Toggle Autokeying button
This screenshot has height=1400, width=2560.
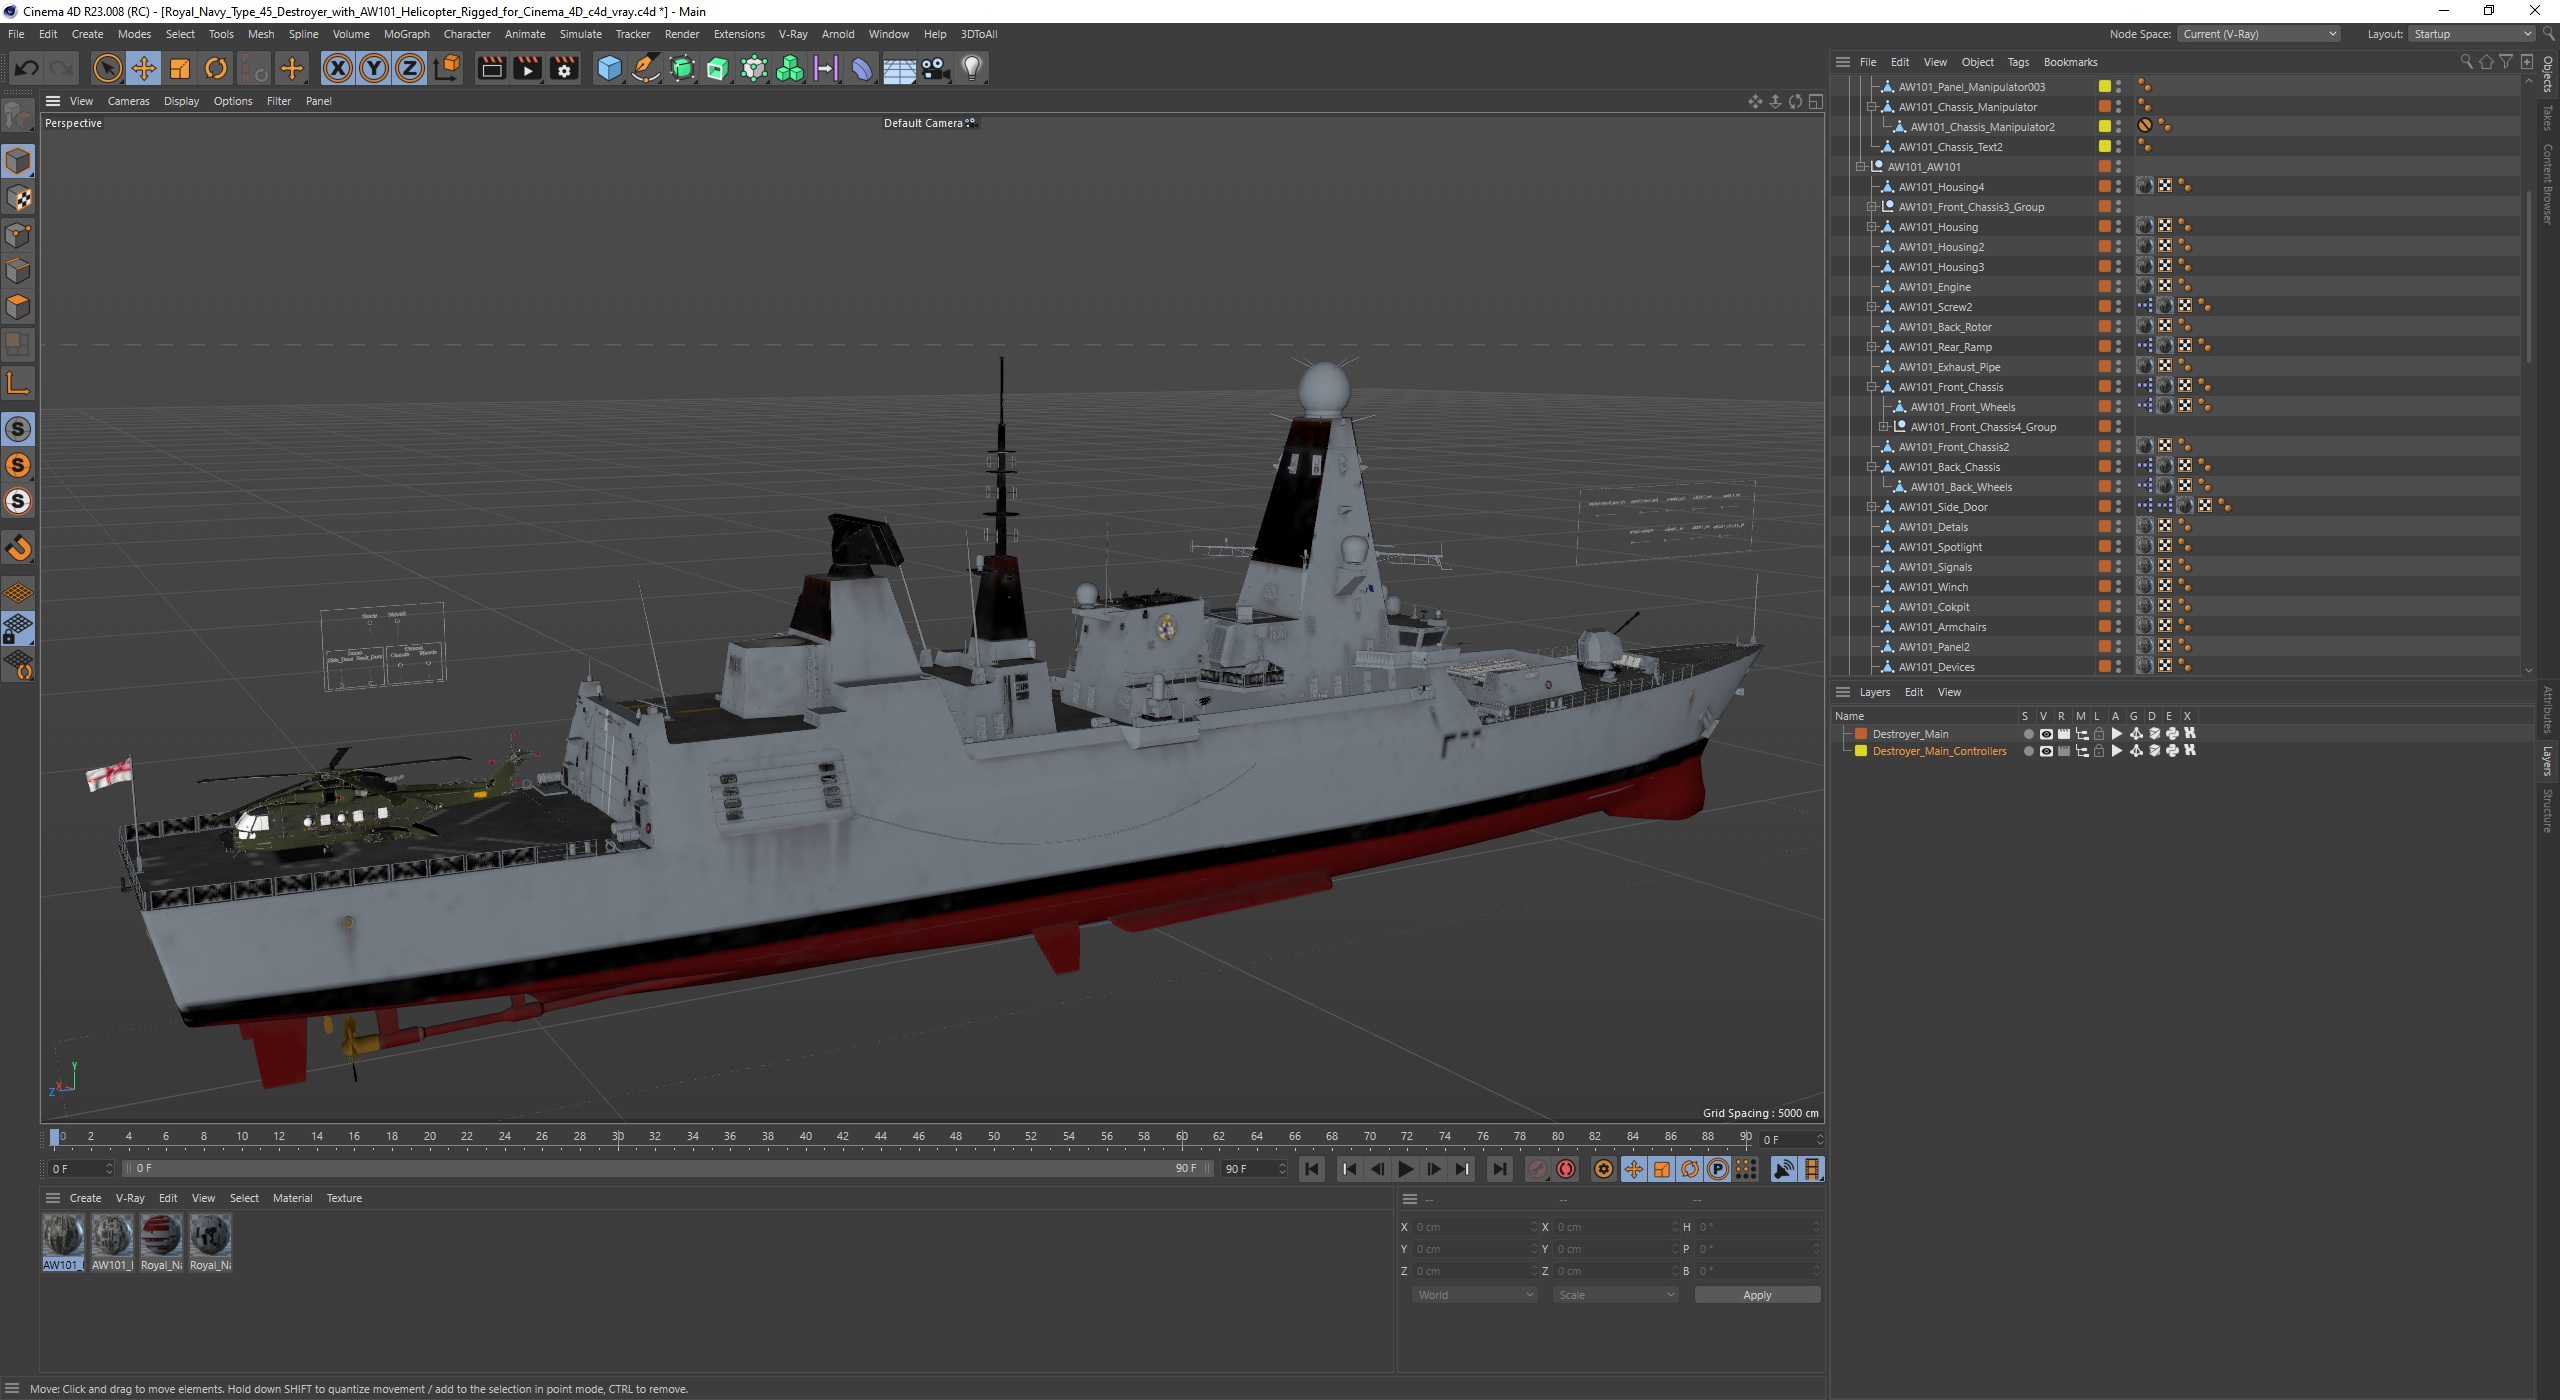pyautogui.click(x=1566, y=1169)
